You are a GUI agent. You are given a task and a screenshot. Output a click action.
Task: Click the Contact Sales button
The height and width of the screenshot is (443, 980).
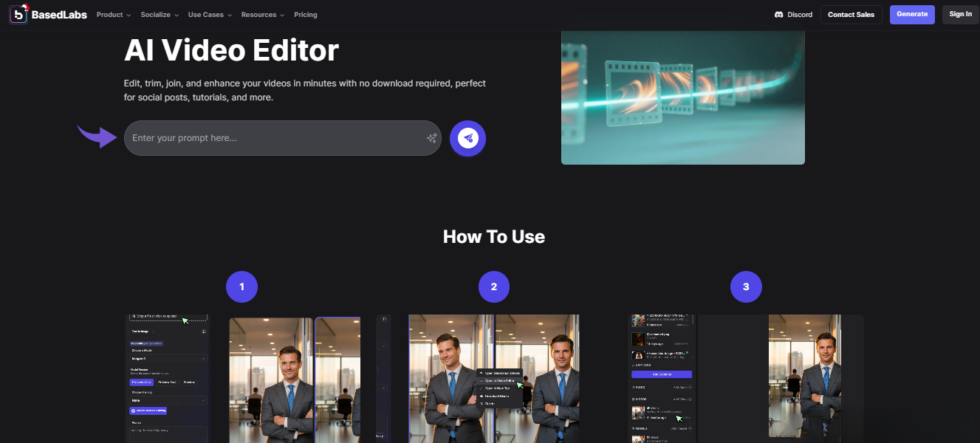point(851,14)
